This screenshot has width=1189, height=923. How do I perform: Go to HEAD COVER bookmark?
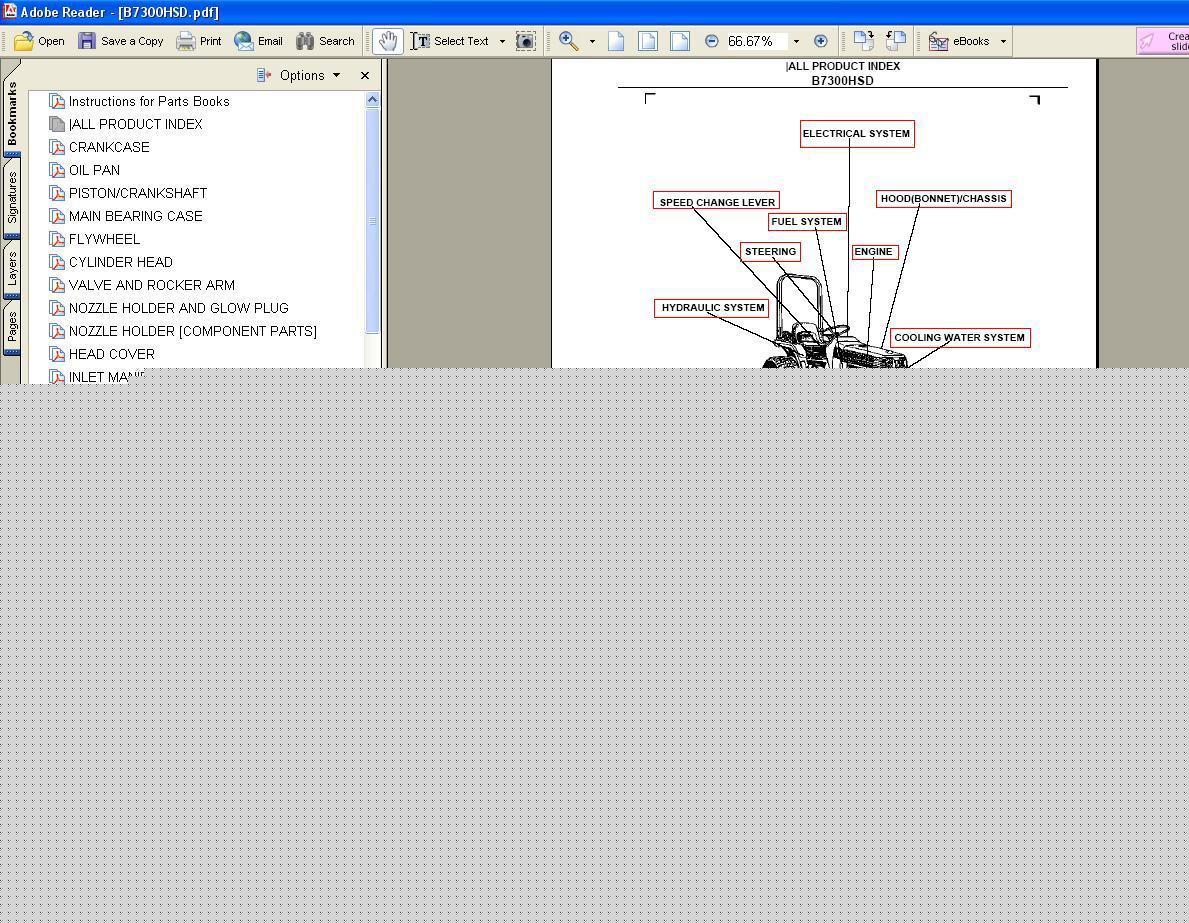click(111, 354)
